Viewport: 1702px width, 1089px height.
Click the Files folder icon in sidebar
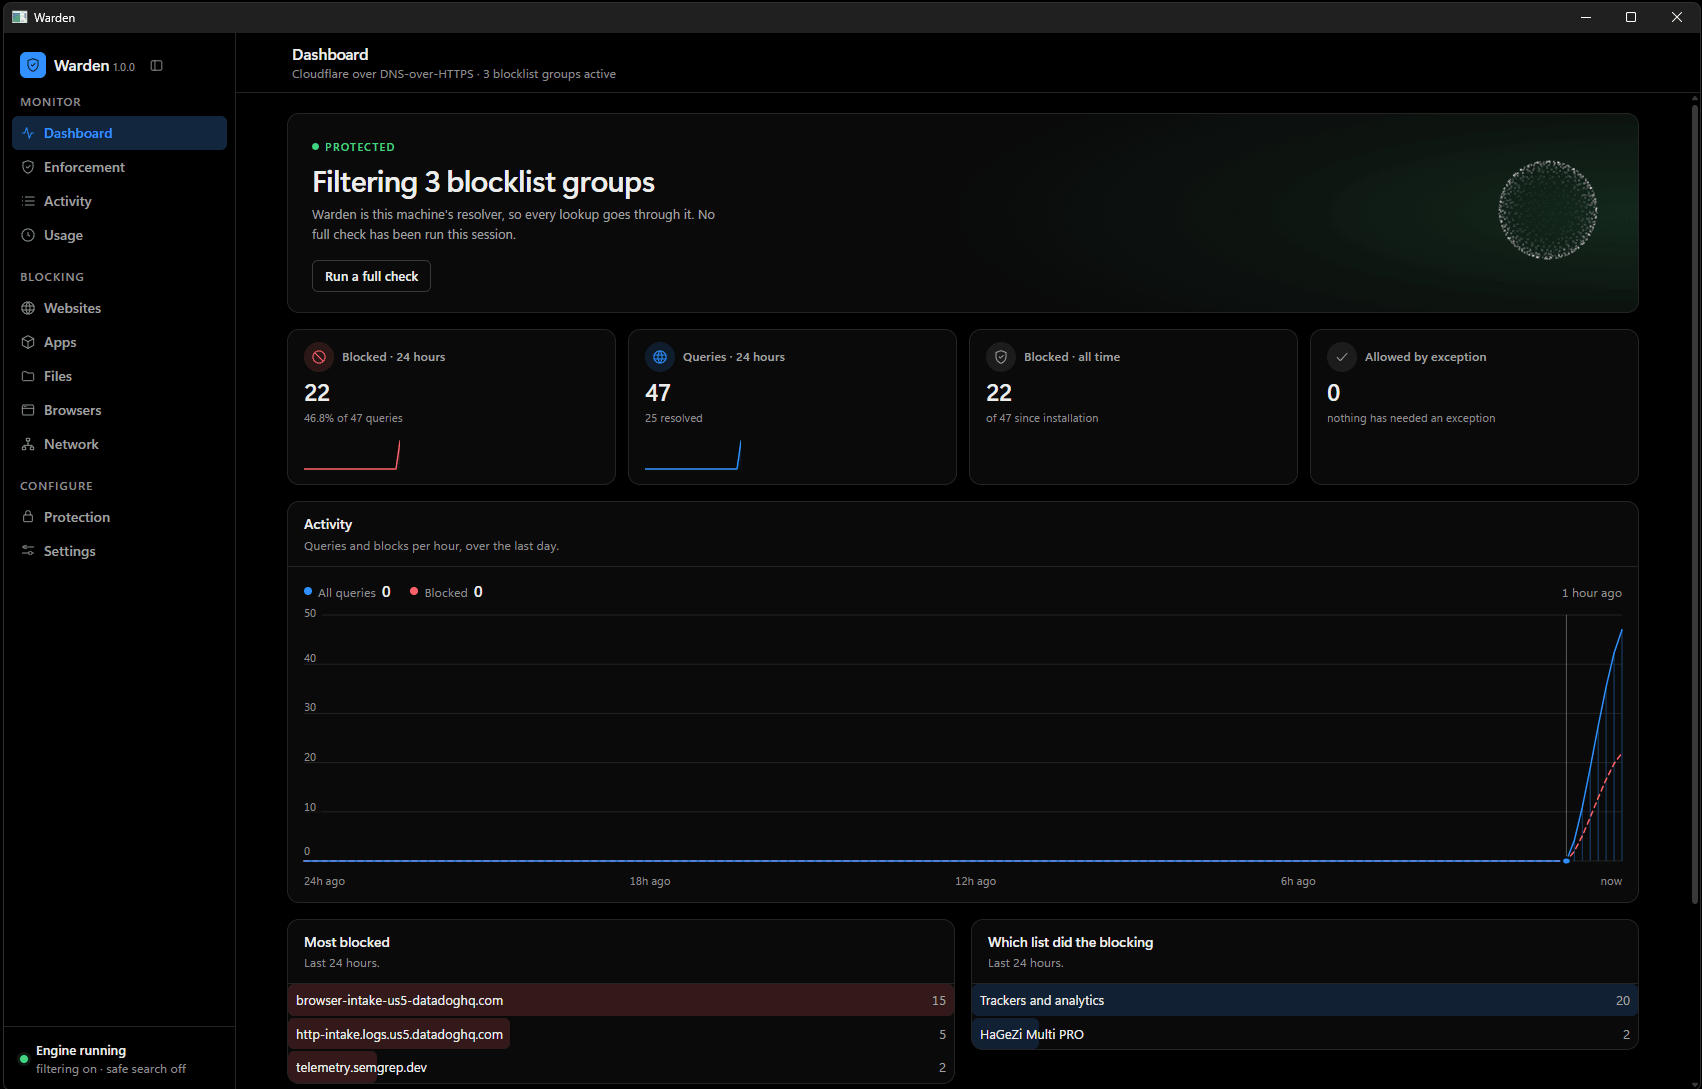point(28,376)
